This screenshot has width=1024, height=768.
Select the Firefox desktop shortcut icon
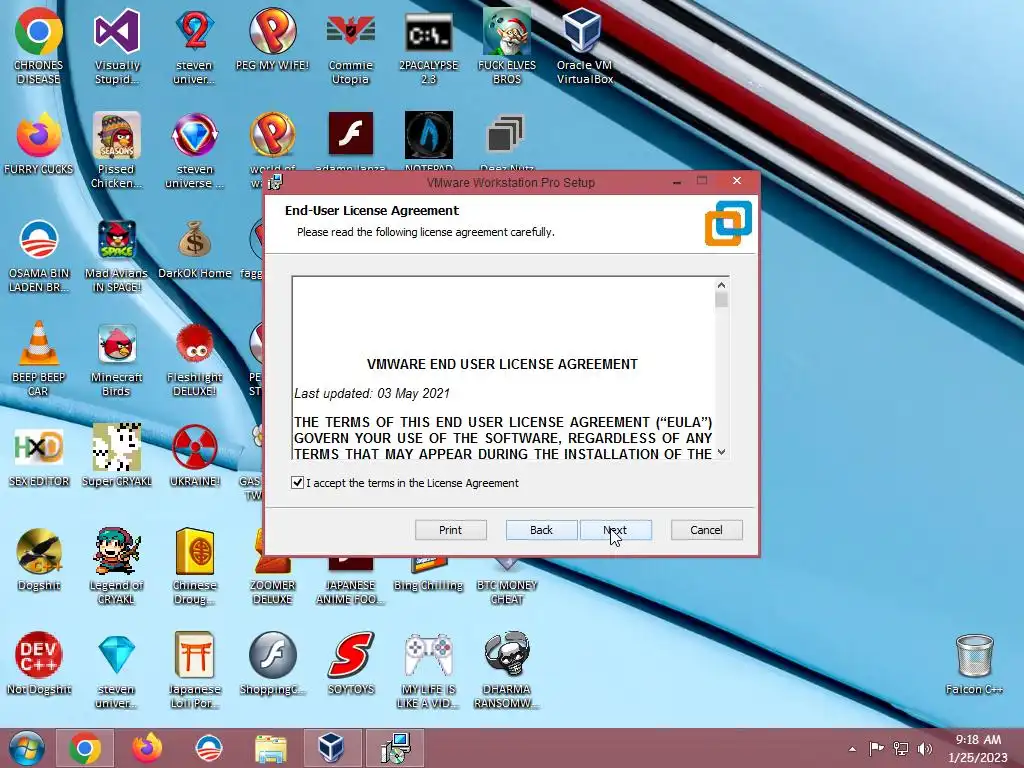pyautogui.click(x=39, y=144)
